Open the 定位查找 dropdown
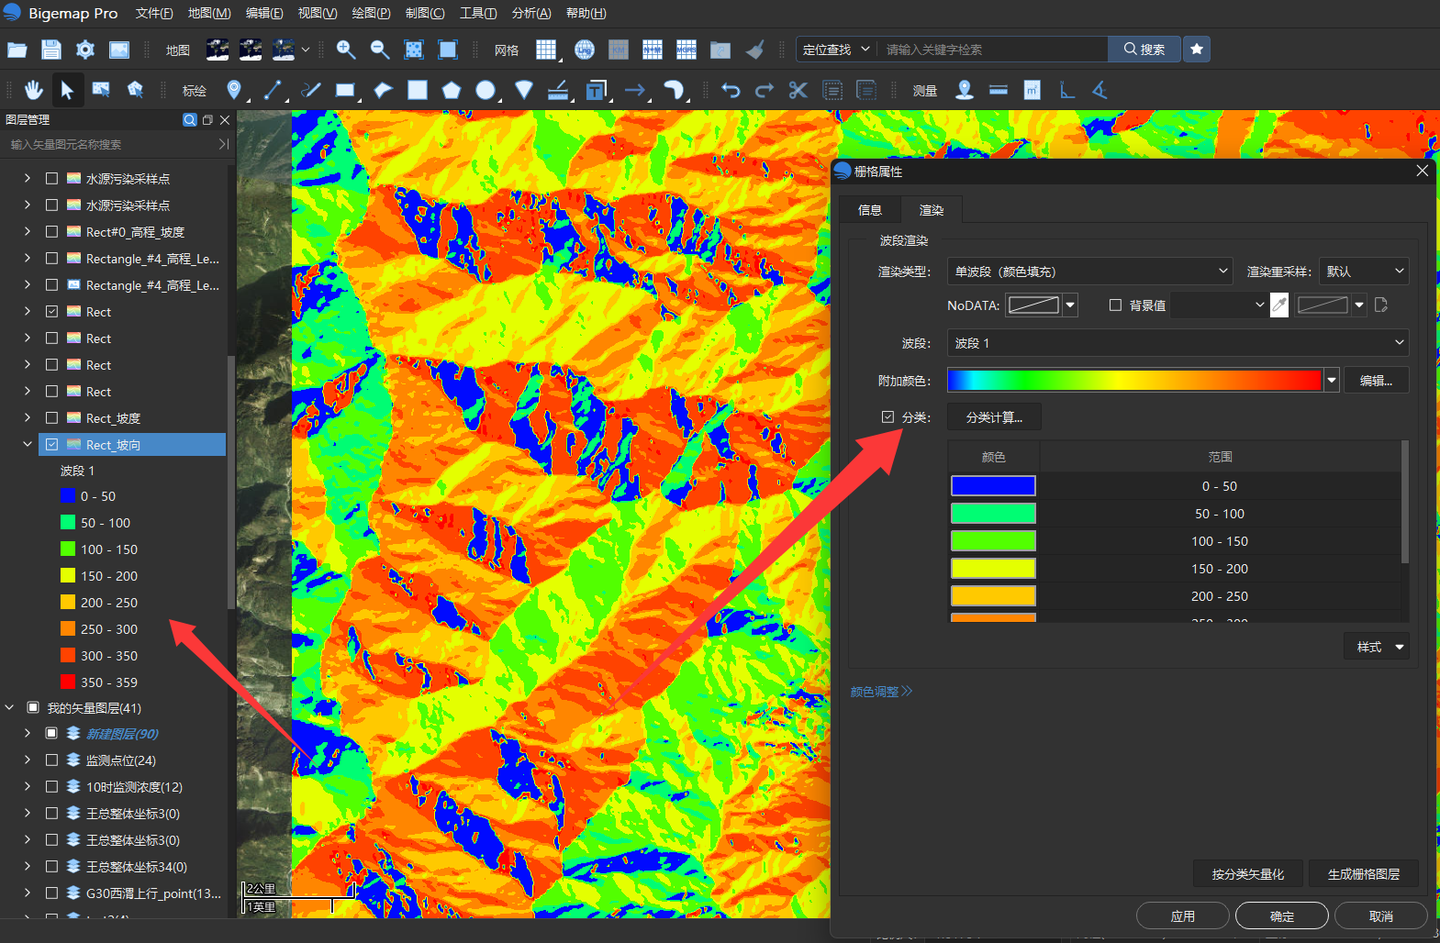The height and width of the screenshot is (943, 1440). point(837,49)
